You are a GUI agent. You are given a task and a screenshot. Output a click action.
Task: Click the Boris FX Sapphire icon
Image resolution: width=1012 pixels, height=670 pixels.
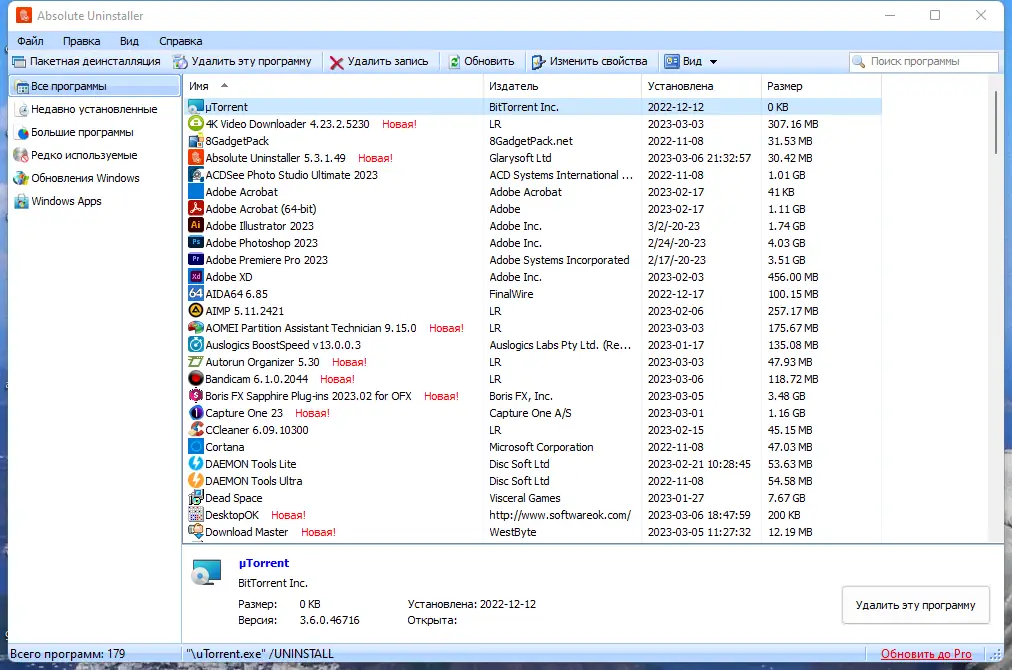coord(196,396)
